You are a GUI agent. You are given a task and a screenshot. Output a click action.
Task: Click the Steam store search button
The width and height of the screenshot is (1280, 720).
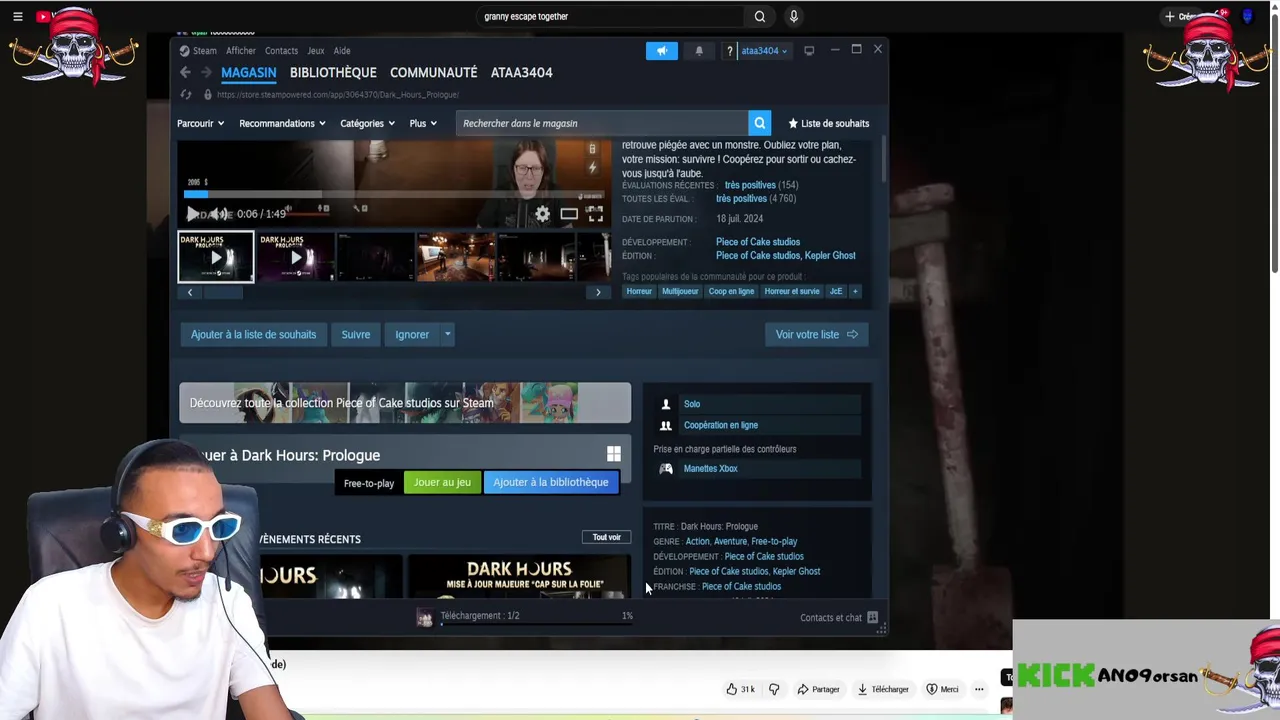click(x=760, y=123)
